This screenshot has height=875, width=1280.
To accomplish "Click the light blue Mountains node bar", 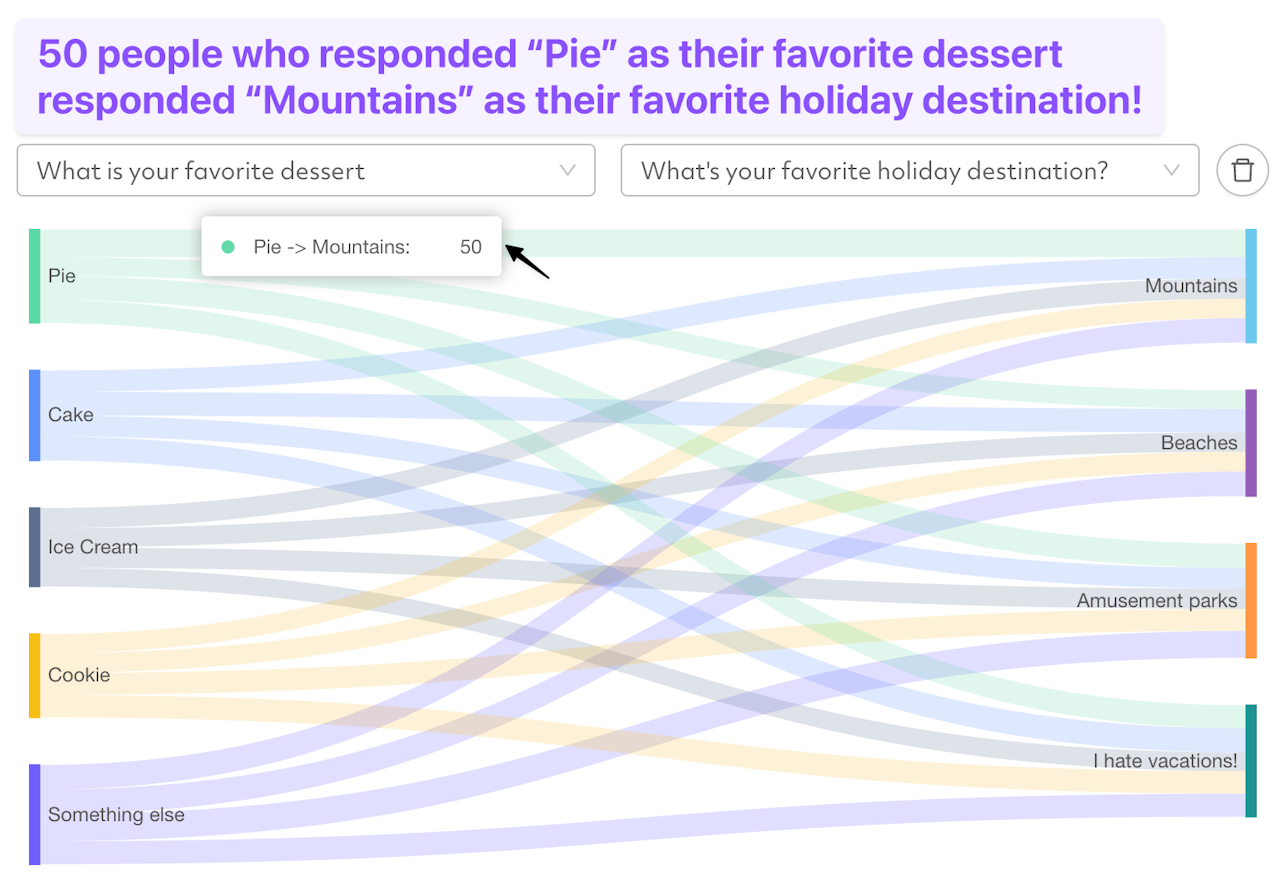I will [x=1250, y=286].
